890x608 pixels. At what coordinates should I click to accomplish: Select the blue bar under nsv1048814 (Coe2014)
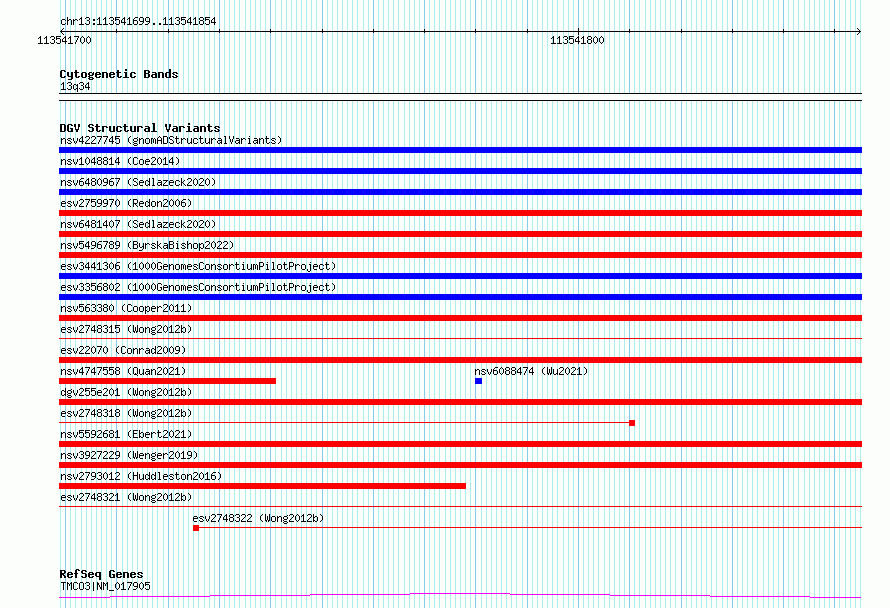click(x=460, y=171)
